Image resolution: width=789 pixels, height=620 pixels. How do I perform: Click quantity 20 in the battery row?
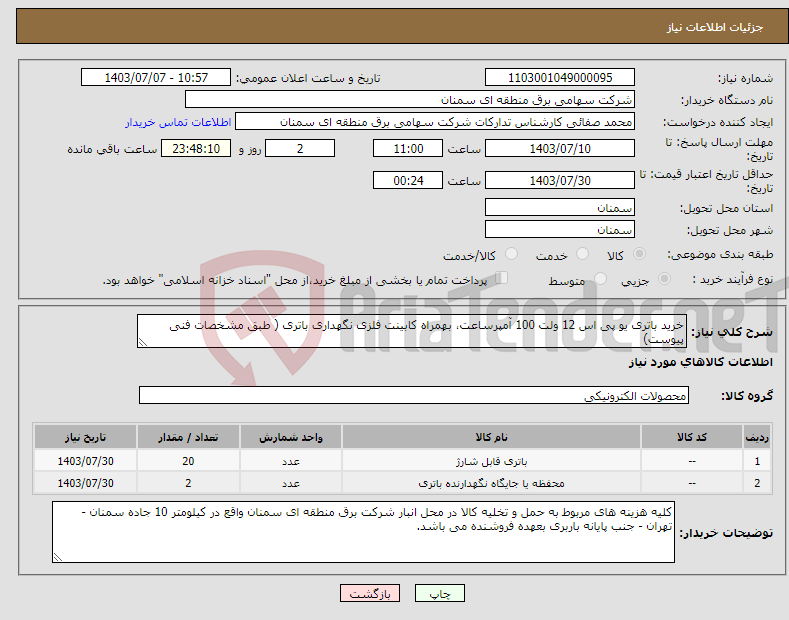[x=188, y=461]
